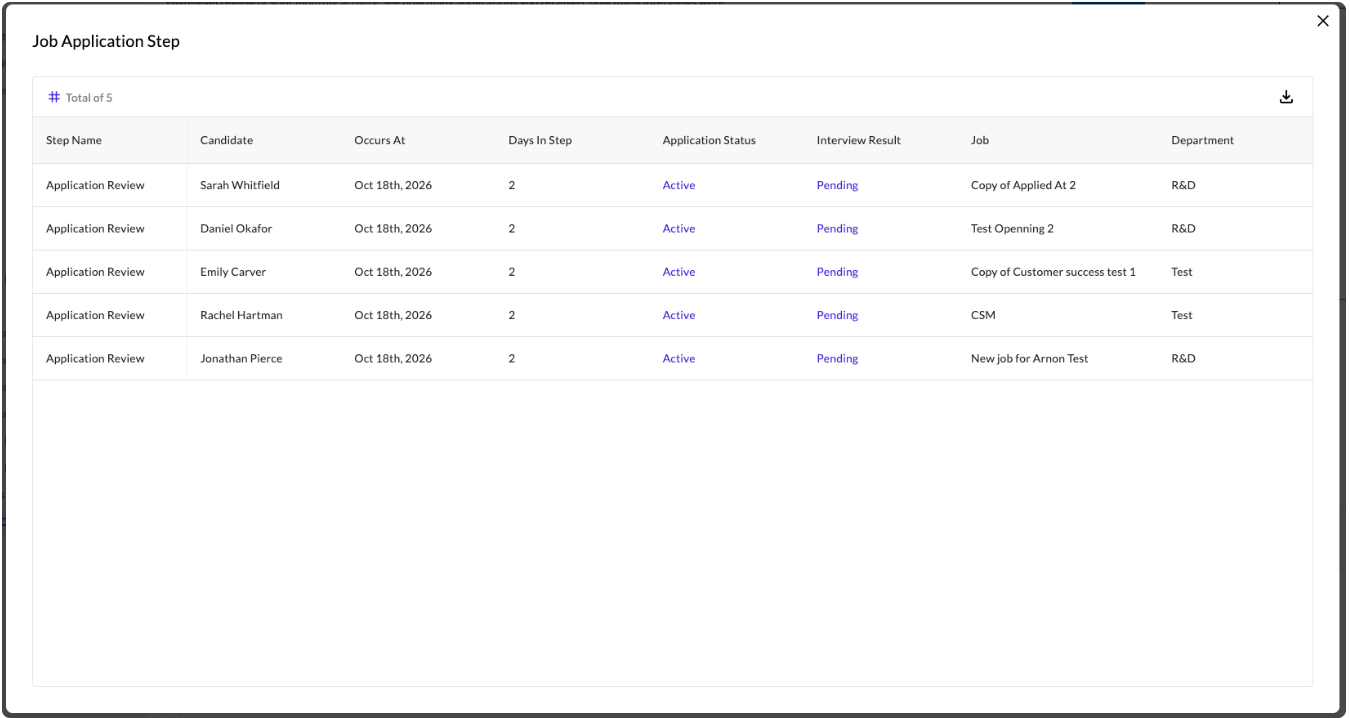Sort by Step Name column header
Image resolution: width=1350 pixels, height=718 pixels.
coord(74,140)
